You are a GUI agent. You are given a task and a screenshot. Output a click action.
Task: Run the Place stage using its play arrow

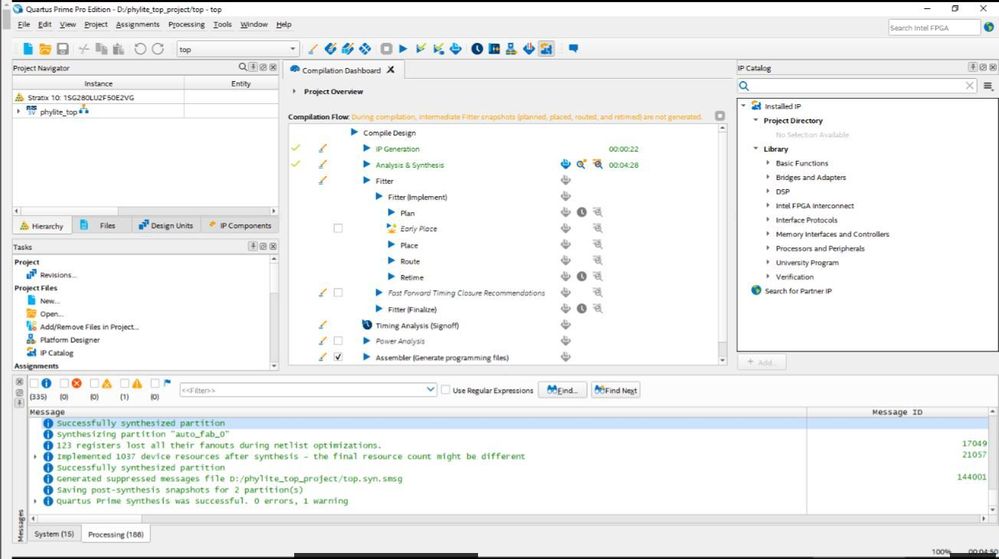click(x=391, y=245)
